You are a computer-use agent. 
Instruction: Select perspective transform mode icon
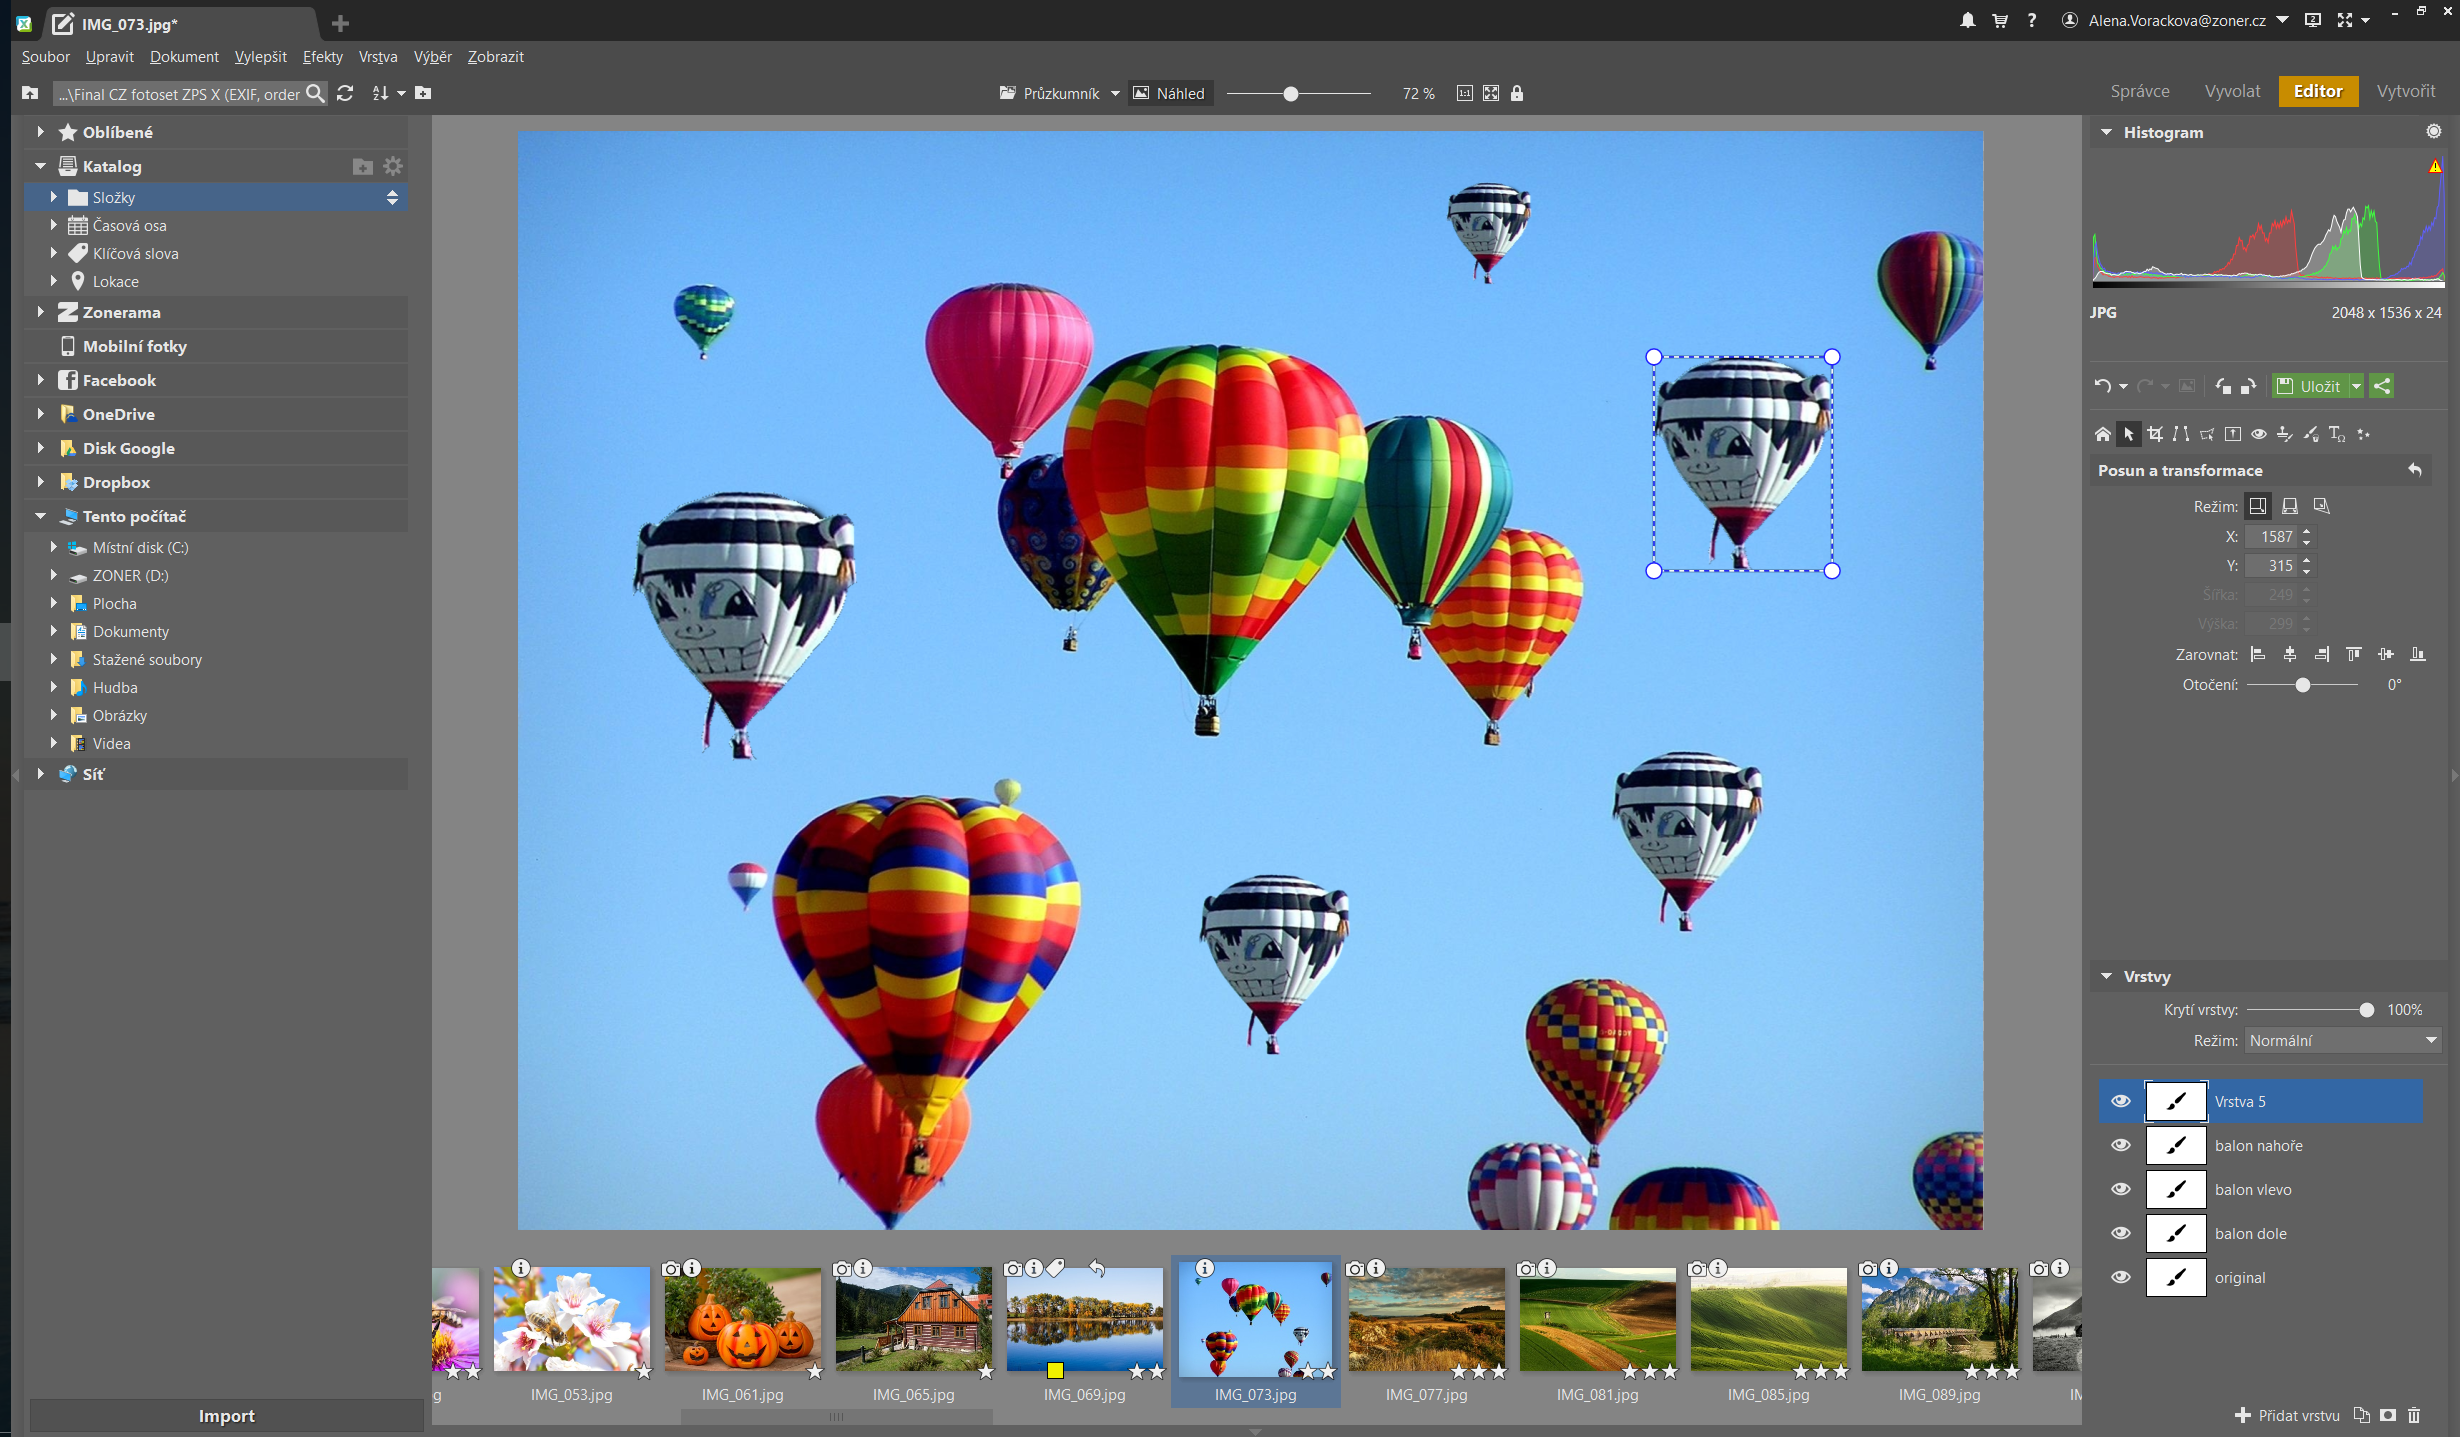2290,506
